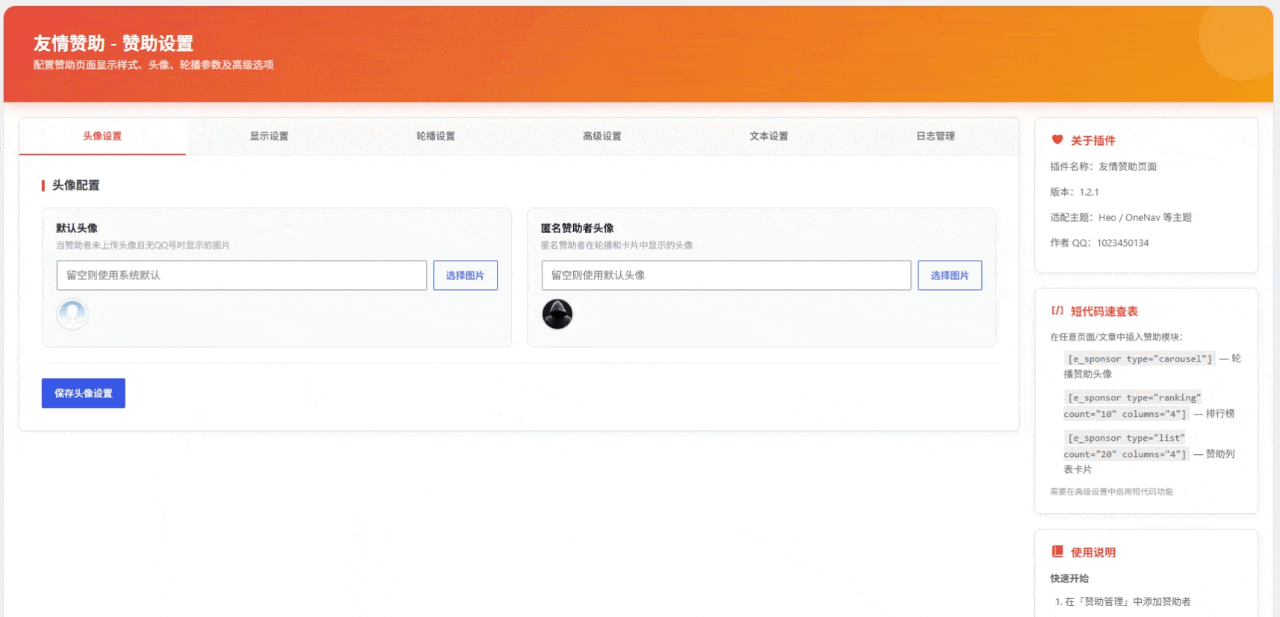This screenshot has height=617, width=1280.
Task: Click the anonymous sponsor avatar preview thumbnail
Action: click(557, 314)
